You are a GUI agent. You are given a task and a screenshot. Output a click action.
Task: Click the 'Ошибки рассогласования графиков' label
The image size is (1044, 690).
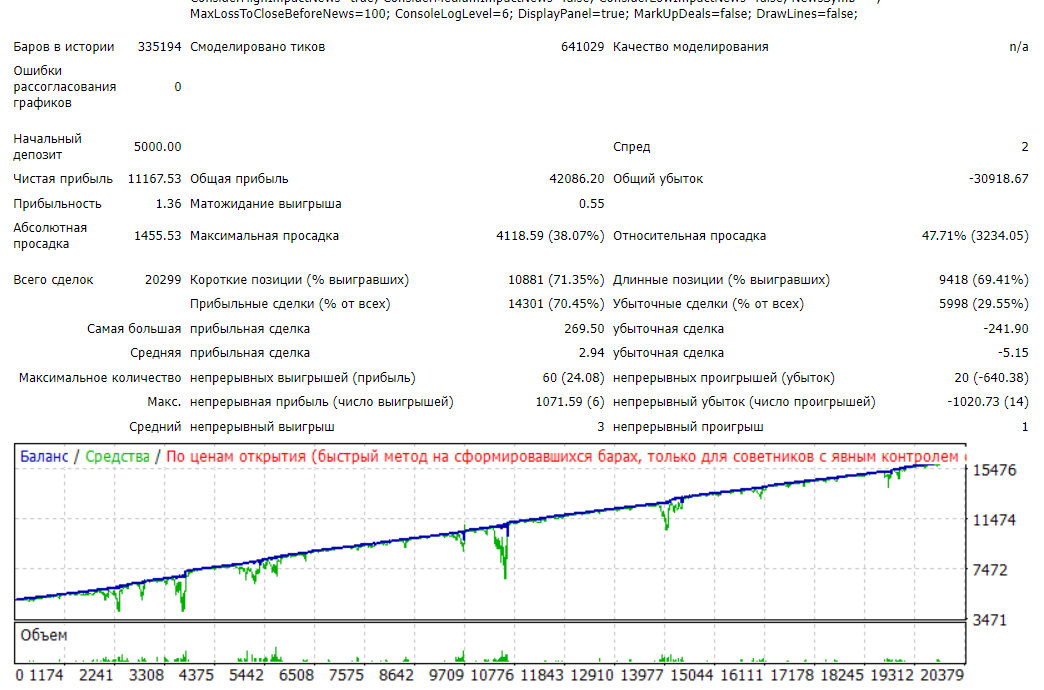point(65,87)
